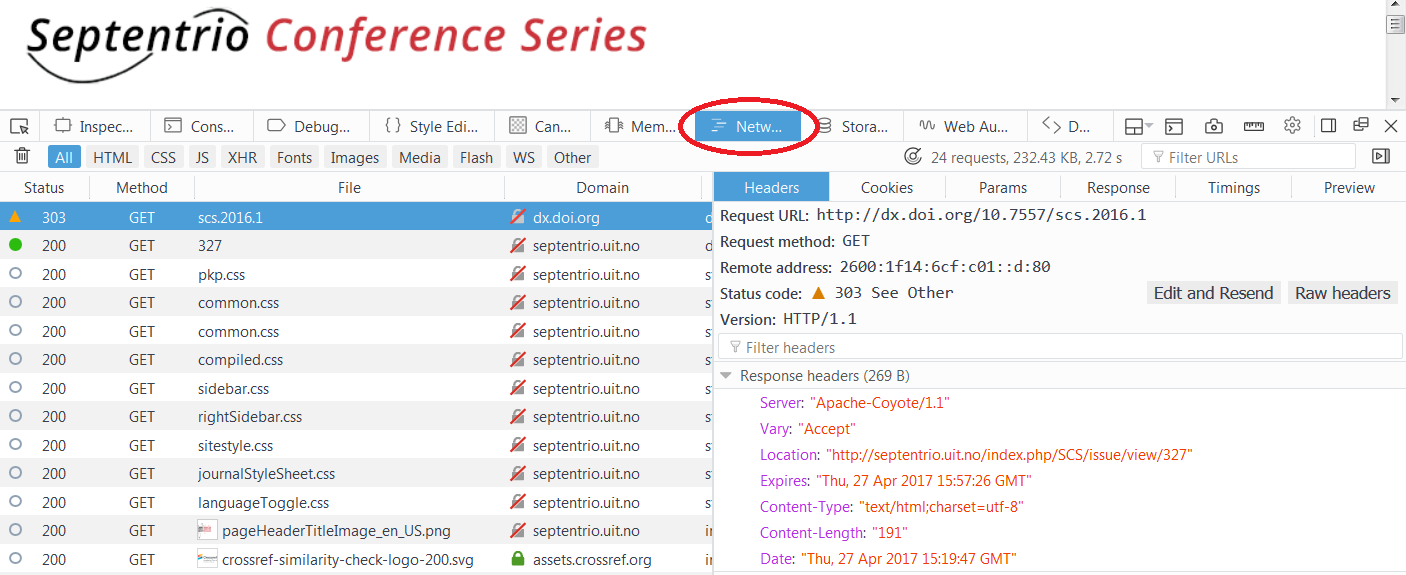Screen dimensions: 1406x575
Task: Open the crossref-similarity-check-logo-200.svg thumbnail
Action: (206, 559)
